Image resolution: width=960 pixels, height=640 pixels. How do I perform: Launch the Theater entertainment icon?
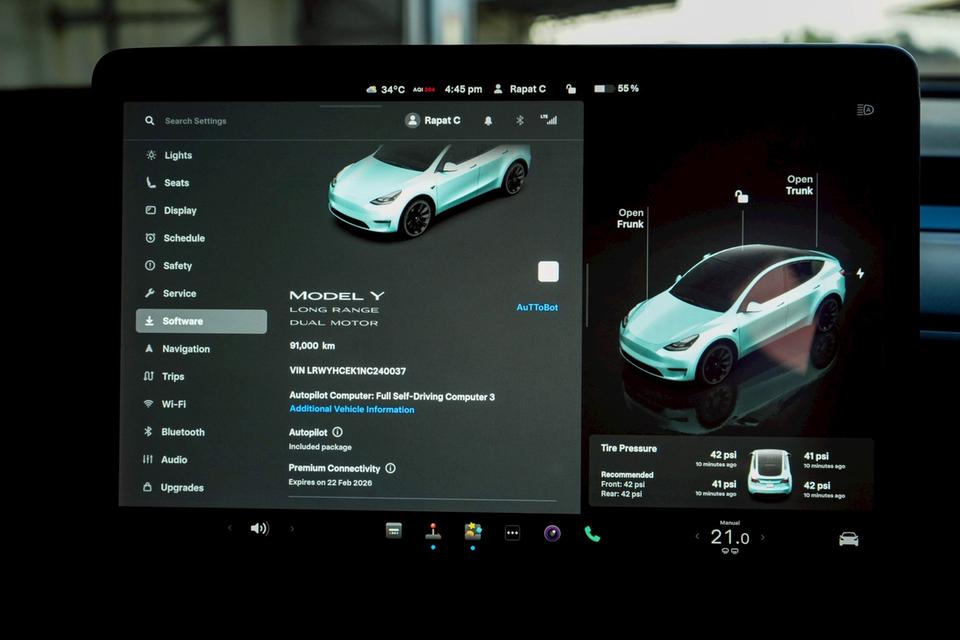coord(472,533)
